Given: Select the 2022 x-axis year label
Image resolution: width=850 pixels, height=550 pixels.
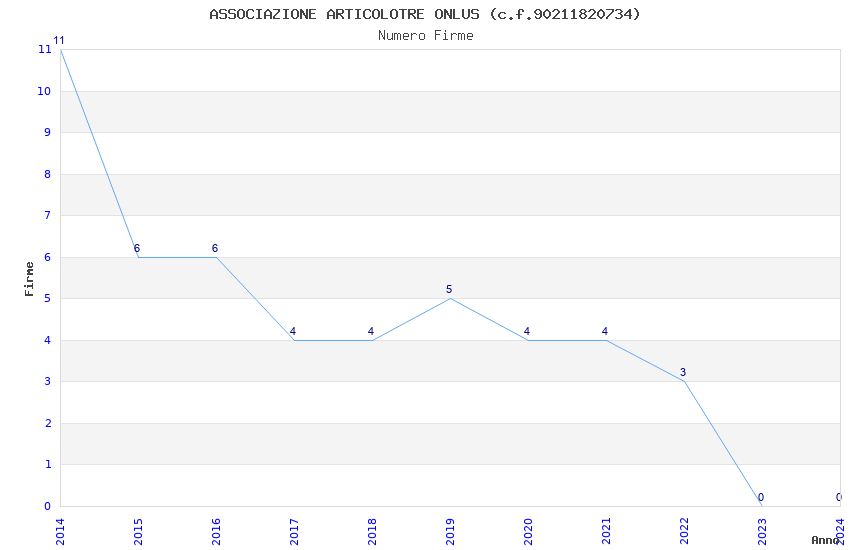Looking at the screenshot, I should [x=684, y=532].
